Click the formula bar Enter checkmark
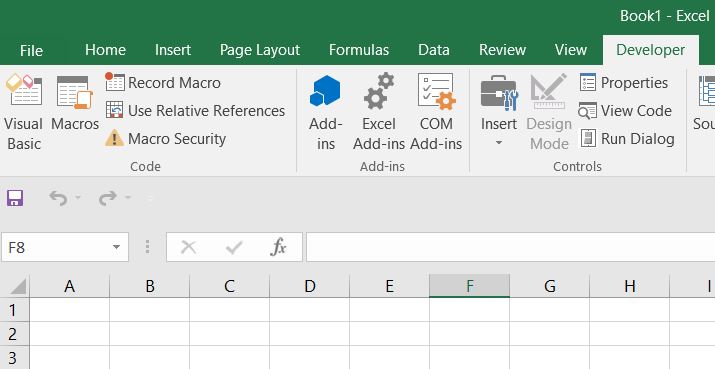The image size is (715, 369). 233,247
